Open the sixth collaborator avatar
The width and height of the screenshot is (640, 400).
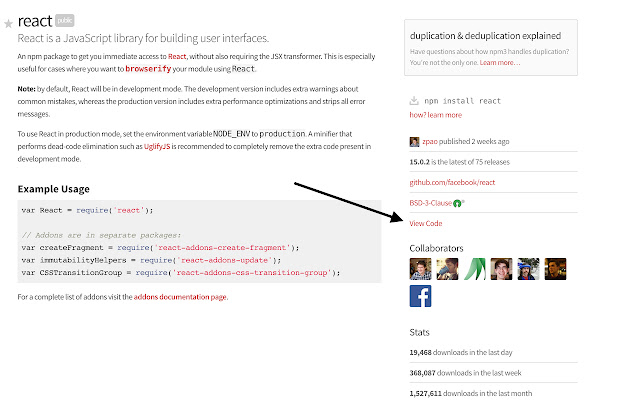[x=555, y=269]
